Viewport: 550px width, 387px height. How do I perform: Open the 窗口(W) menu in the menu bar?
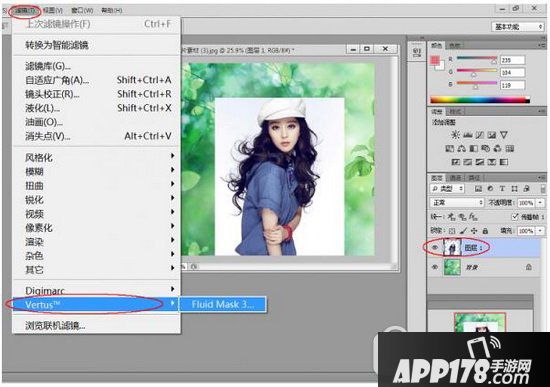click(82, 11)
